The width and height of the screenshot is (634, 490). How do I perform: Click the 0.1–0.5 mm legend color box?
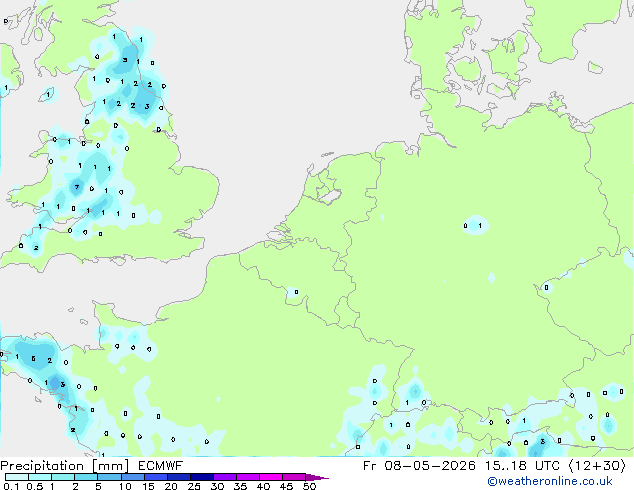tap(17, 477)
